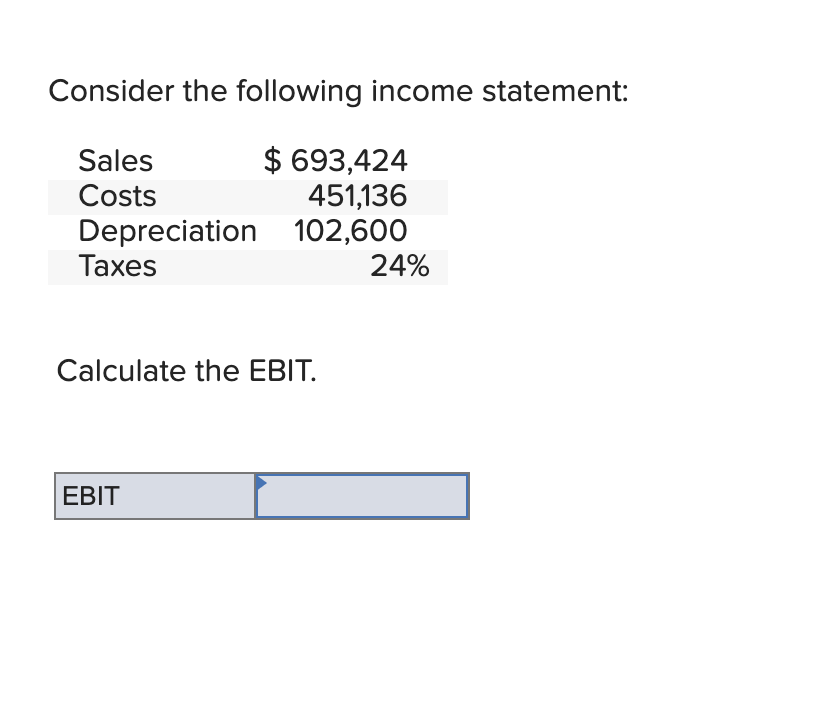
Task: Click the $ 693,424 sales value
Action: 335,161
